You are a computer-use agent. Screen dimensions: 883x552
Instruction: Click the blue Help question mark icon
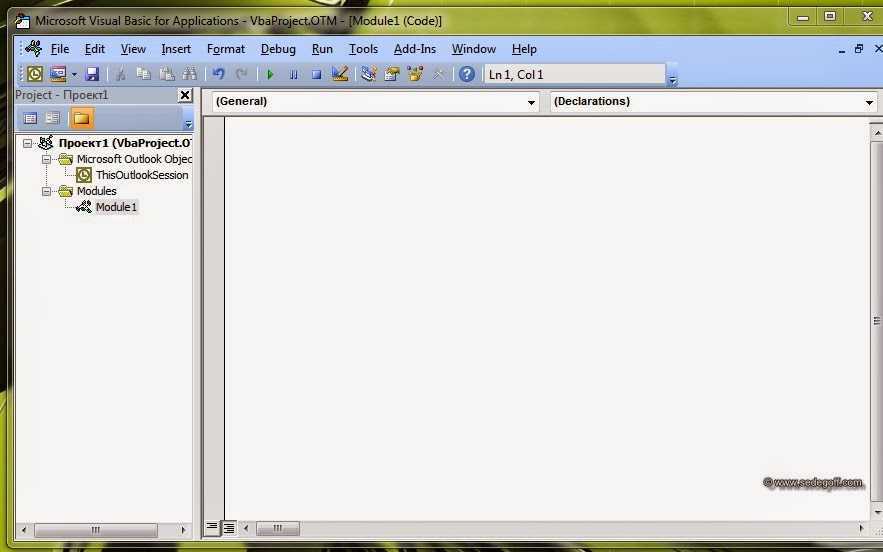click(467, 74)
